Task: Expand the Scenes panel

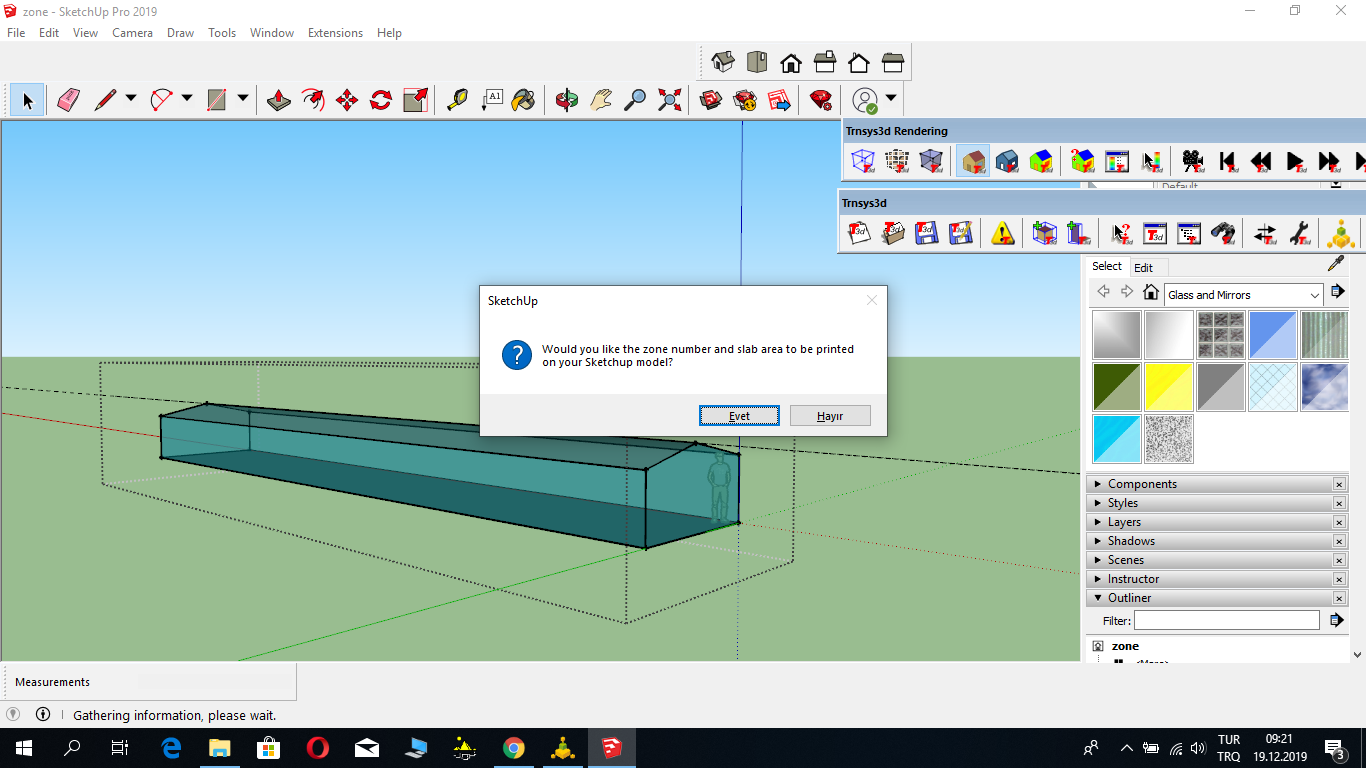Action: [1216, 560]
